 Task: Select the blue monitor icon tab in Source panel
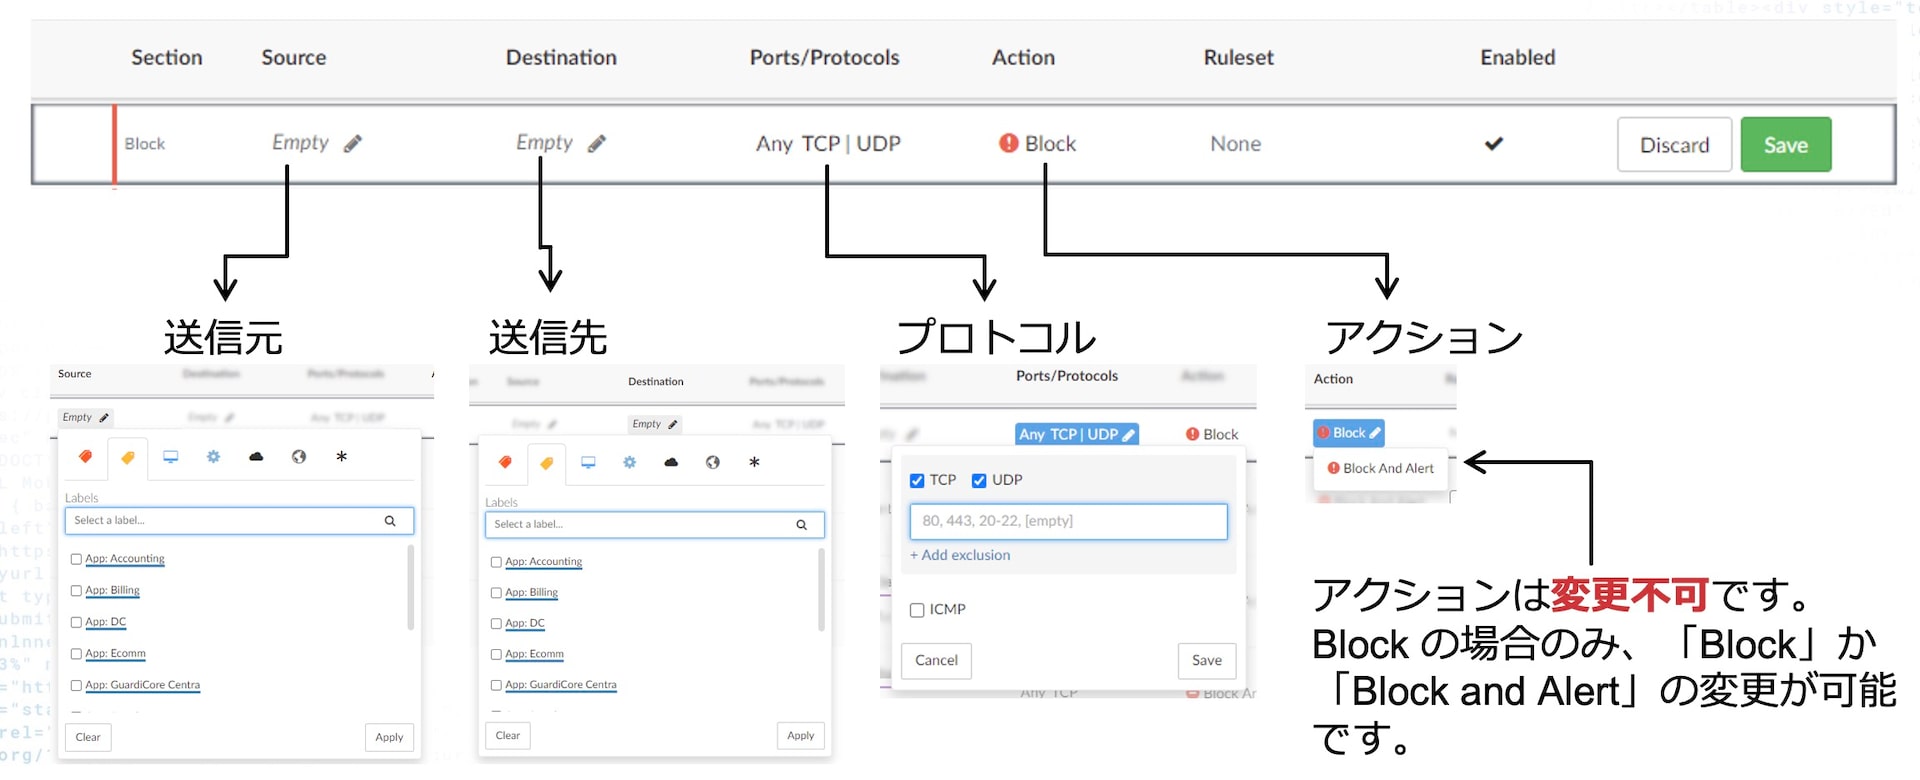171,457
